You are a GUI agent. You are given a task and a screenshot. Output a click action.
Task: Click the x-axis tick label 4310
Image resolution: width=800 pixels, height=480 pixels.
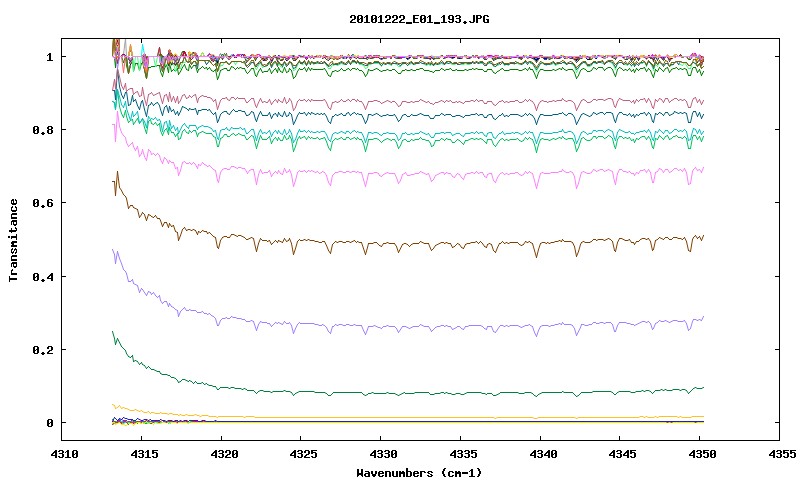(64, 454)
